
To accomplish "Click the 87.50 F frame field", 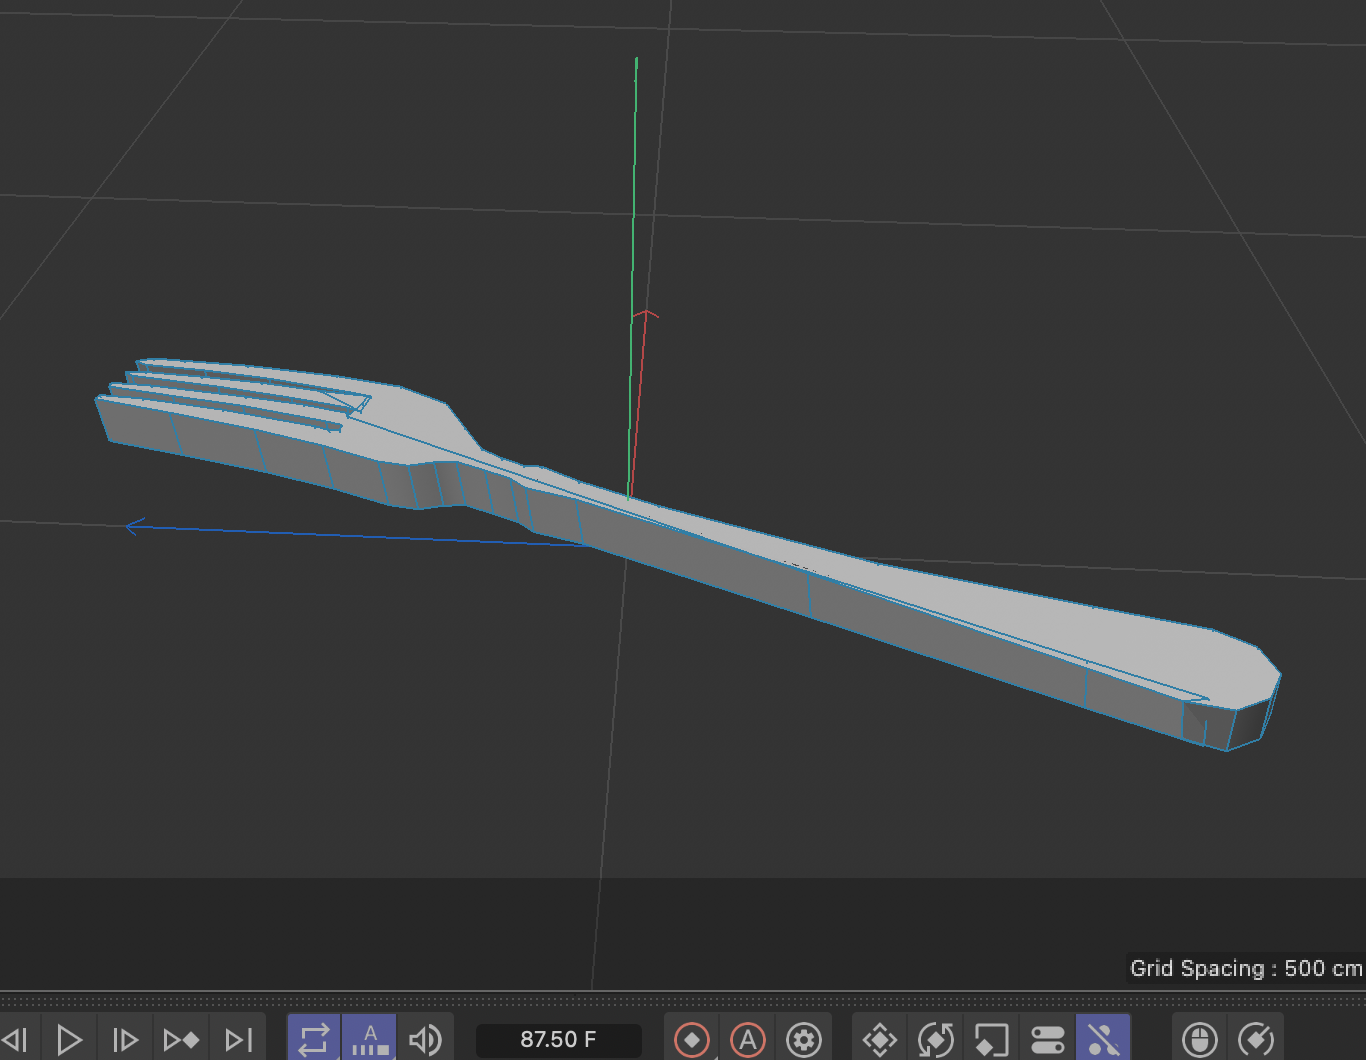I will tap(558, 1040).
